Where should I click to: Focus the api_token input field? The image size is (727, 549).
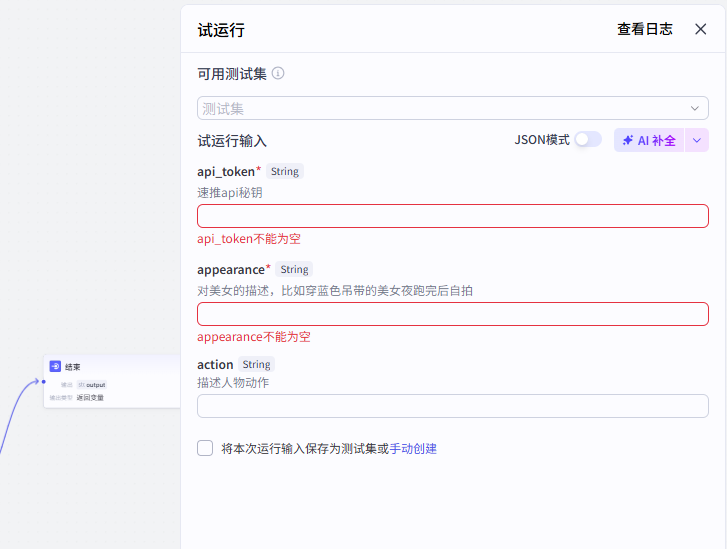click(452, 216)
